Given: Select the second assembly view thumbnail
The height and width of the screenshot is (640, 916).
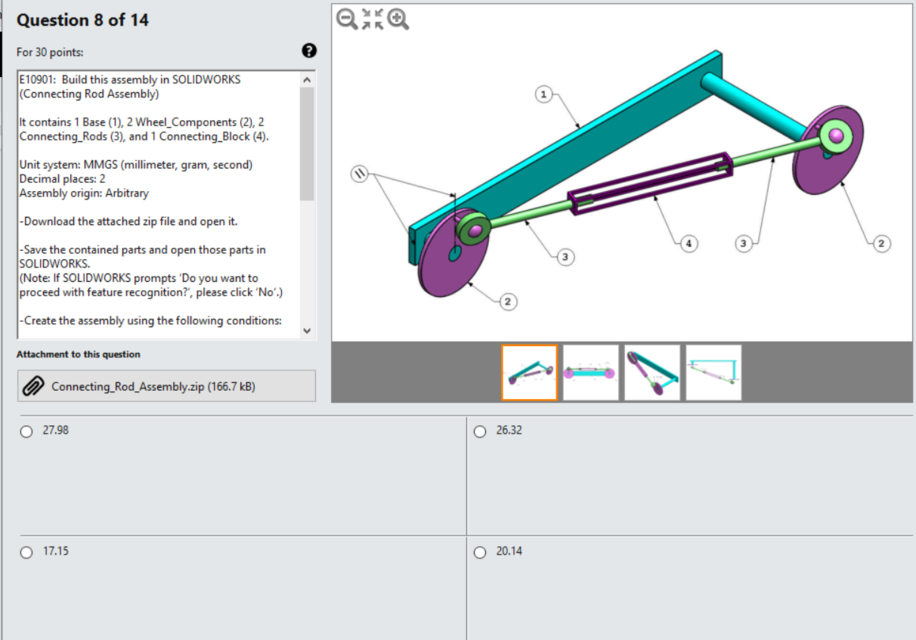Looking at the screenshot, I should [x=590, y=371].
